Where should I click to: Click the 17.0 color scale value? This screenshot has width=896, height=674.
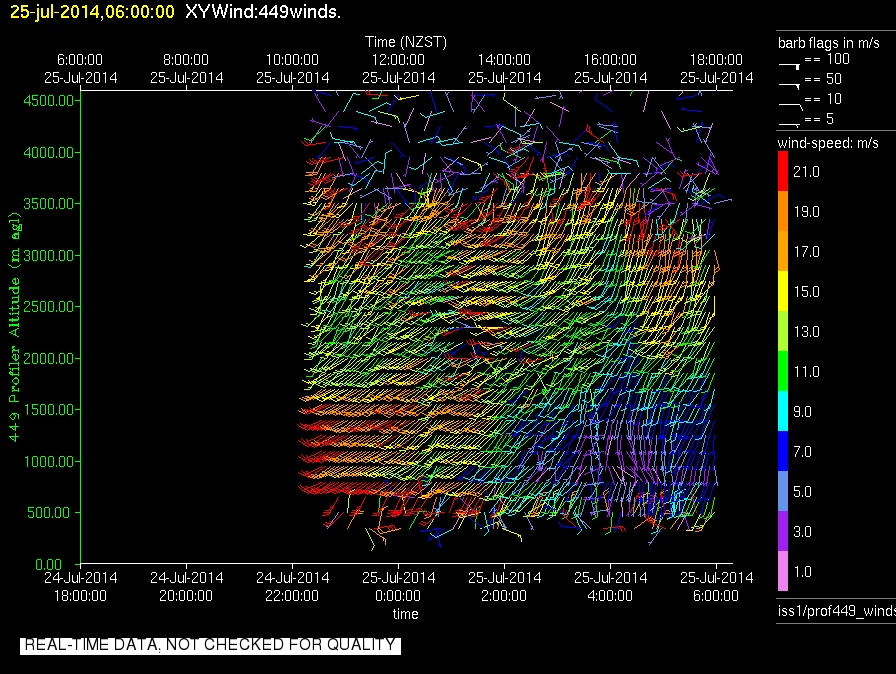pyautogui.click(x=806, y=251)
